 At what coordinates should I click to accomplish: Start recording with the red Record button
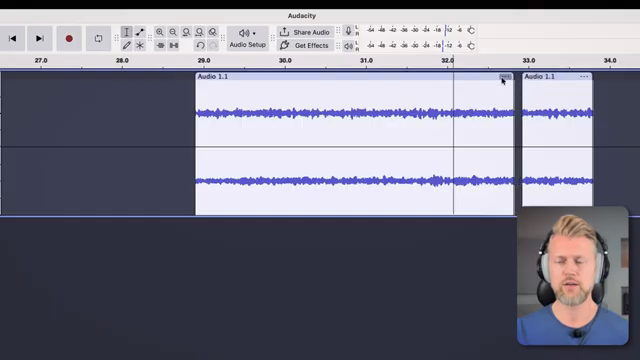[x=69, y=38]
